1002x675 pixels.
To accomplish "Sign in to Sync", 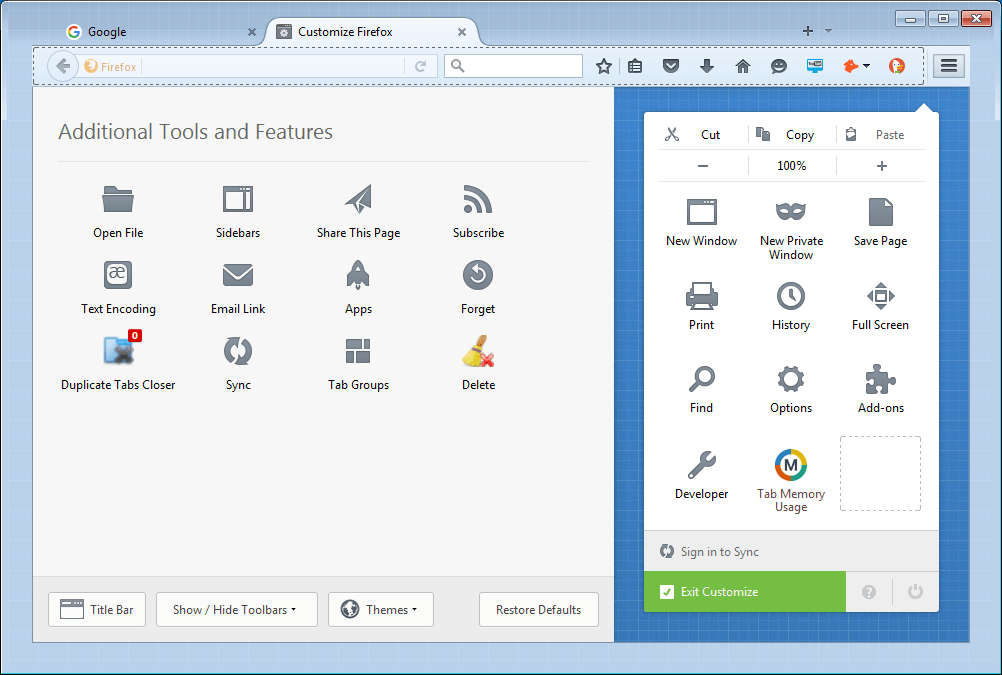I will pyautogui.click(x=719, y=551).
